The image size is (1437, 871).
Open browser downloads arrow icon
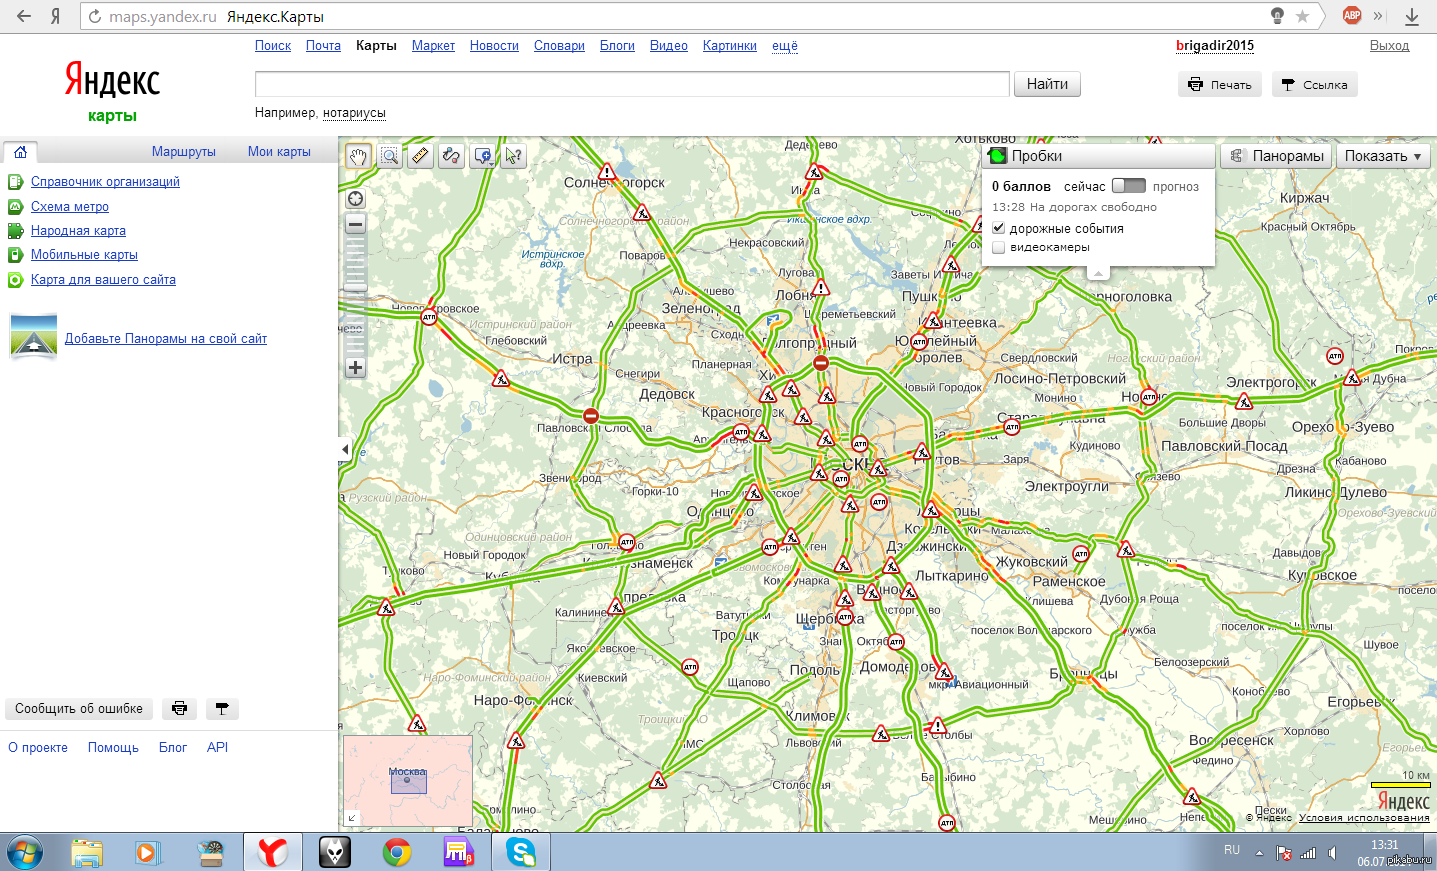[1412, 16]
